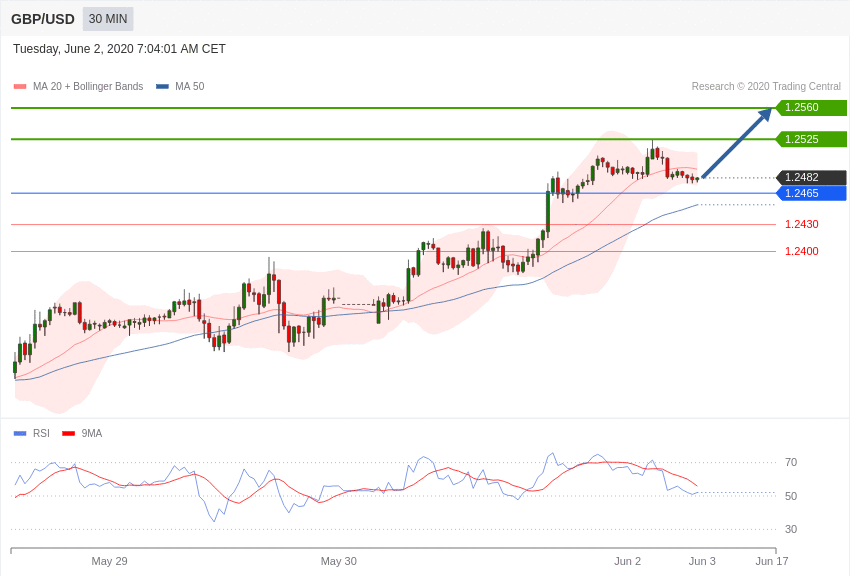Click the blue MA 50 legend swatch
Viewport: 850px width, 576px height.
(x=162, y=86)
